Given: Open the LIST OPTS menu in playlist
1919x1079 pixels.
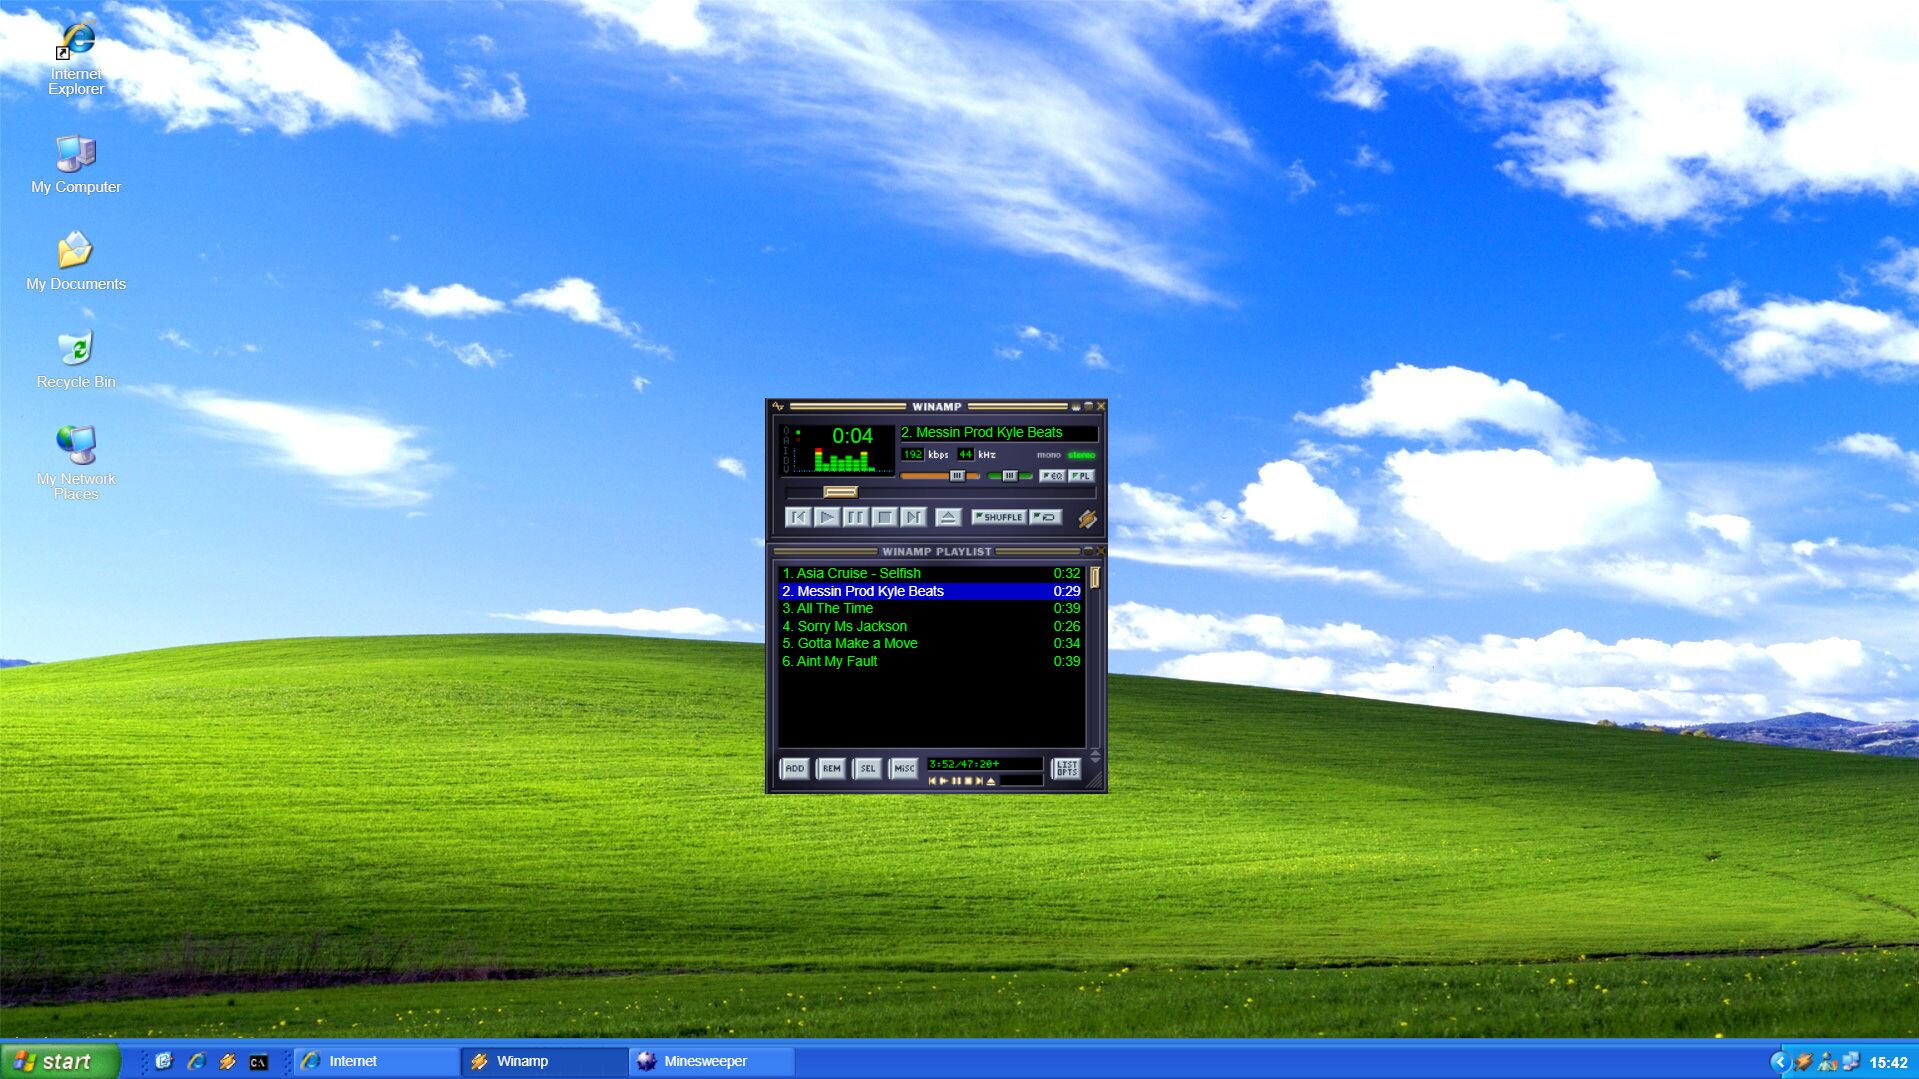Looking at the screenshot, I should 1066,769.
